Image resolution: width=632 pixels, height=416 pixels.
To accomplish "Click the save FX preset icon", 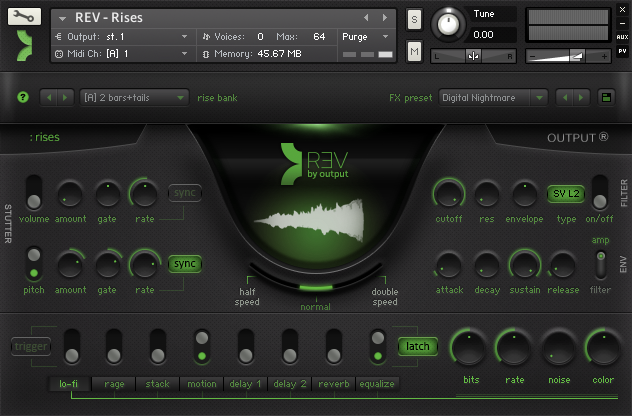I will pyautogui.click(x=606, y=97).
